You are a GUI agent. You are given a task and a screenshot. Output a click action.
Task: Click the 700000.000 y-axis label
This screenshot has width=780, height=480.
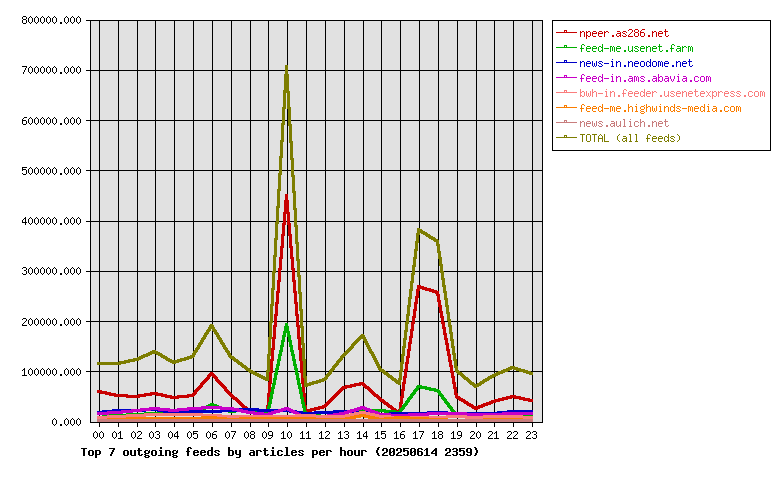tap(51, 71)
